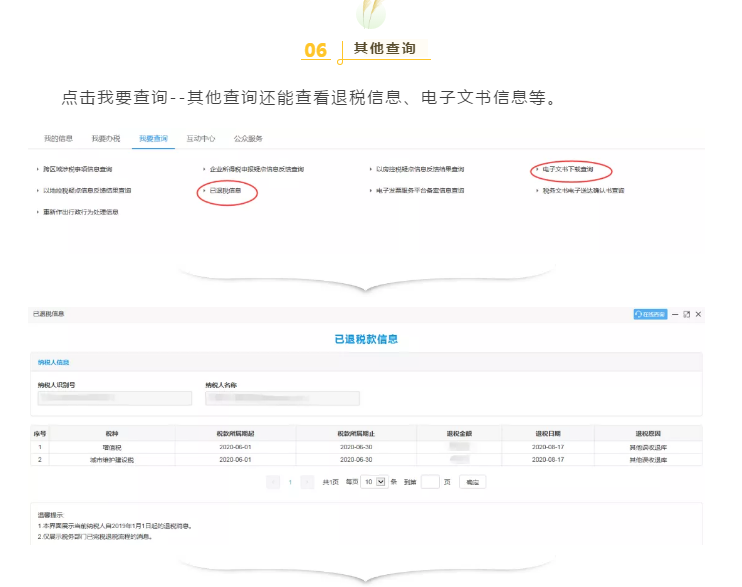Click row 1's 2020-06-01 start date cell
Image resolution: width=742 pixels, height=587 pixels.
click(235, 447)
